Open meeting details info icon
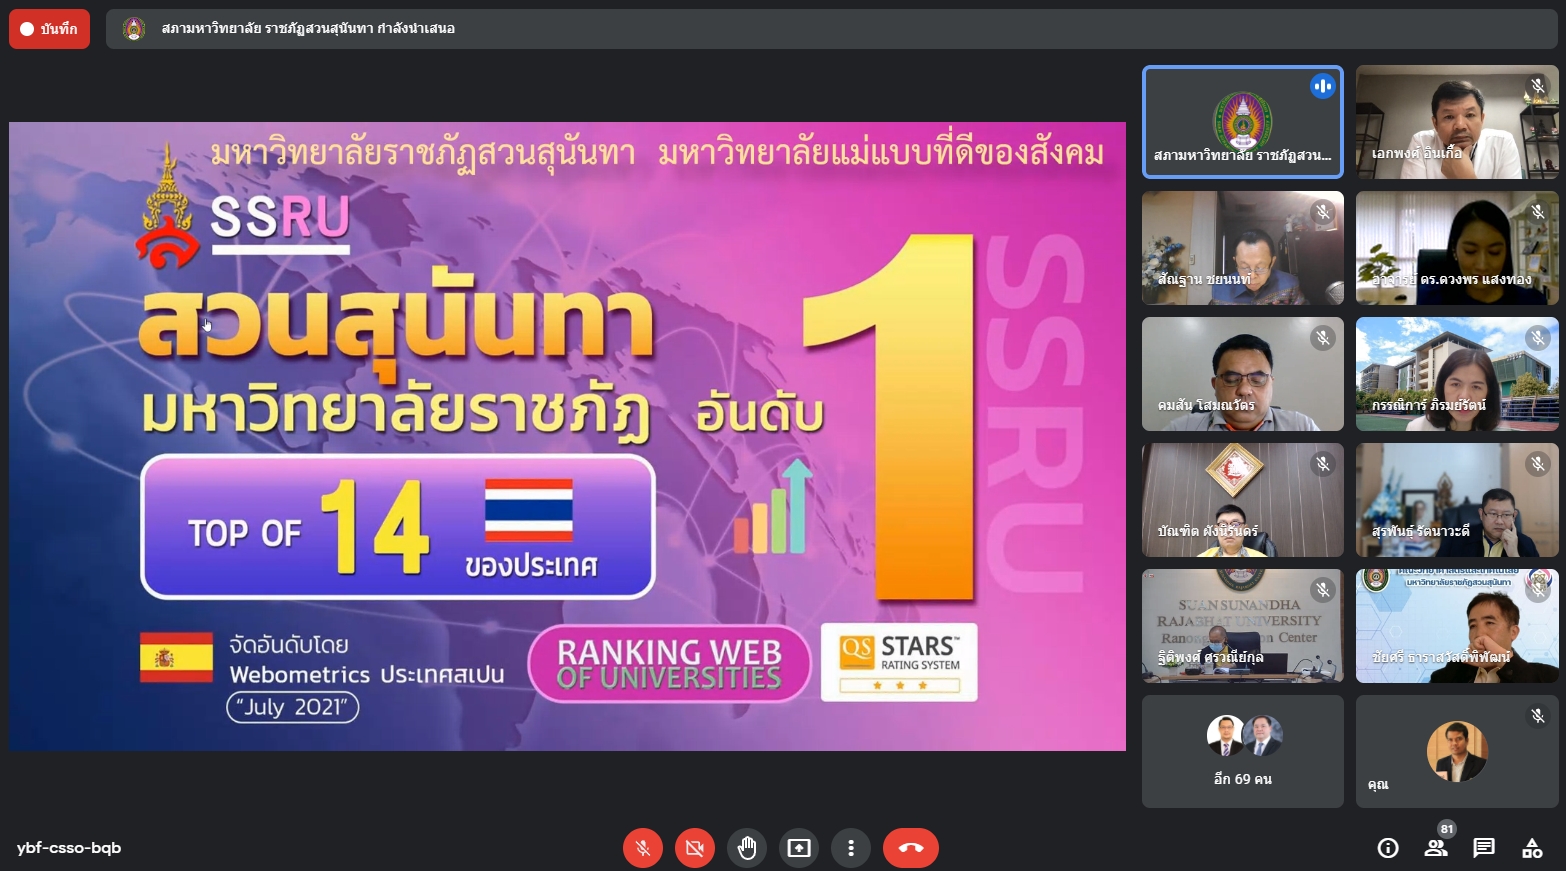The height and width of the screenshot is (871, 1566). (1388, 848)
